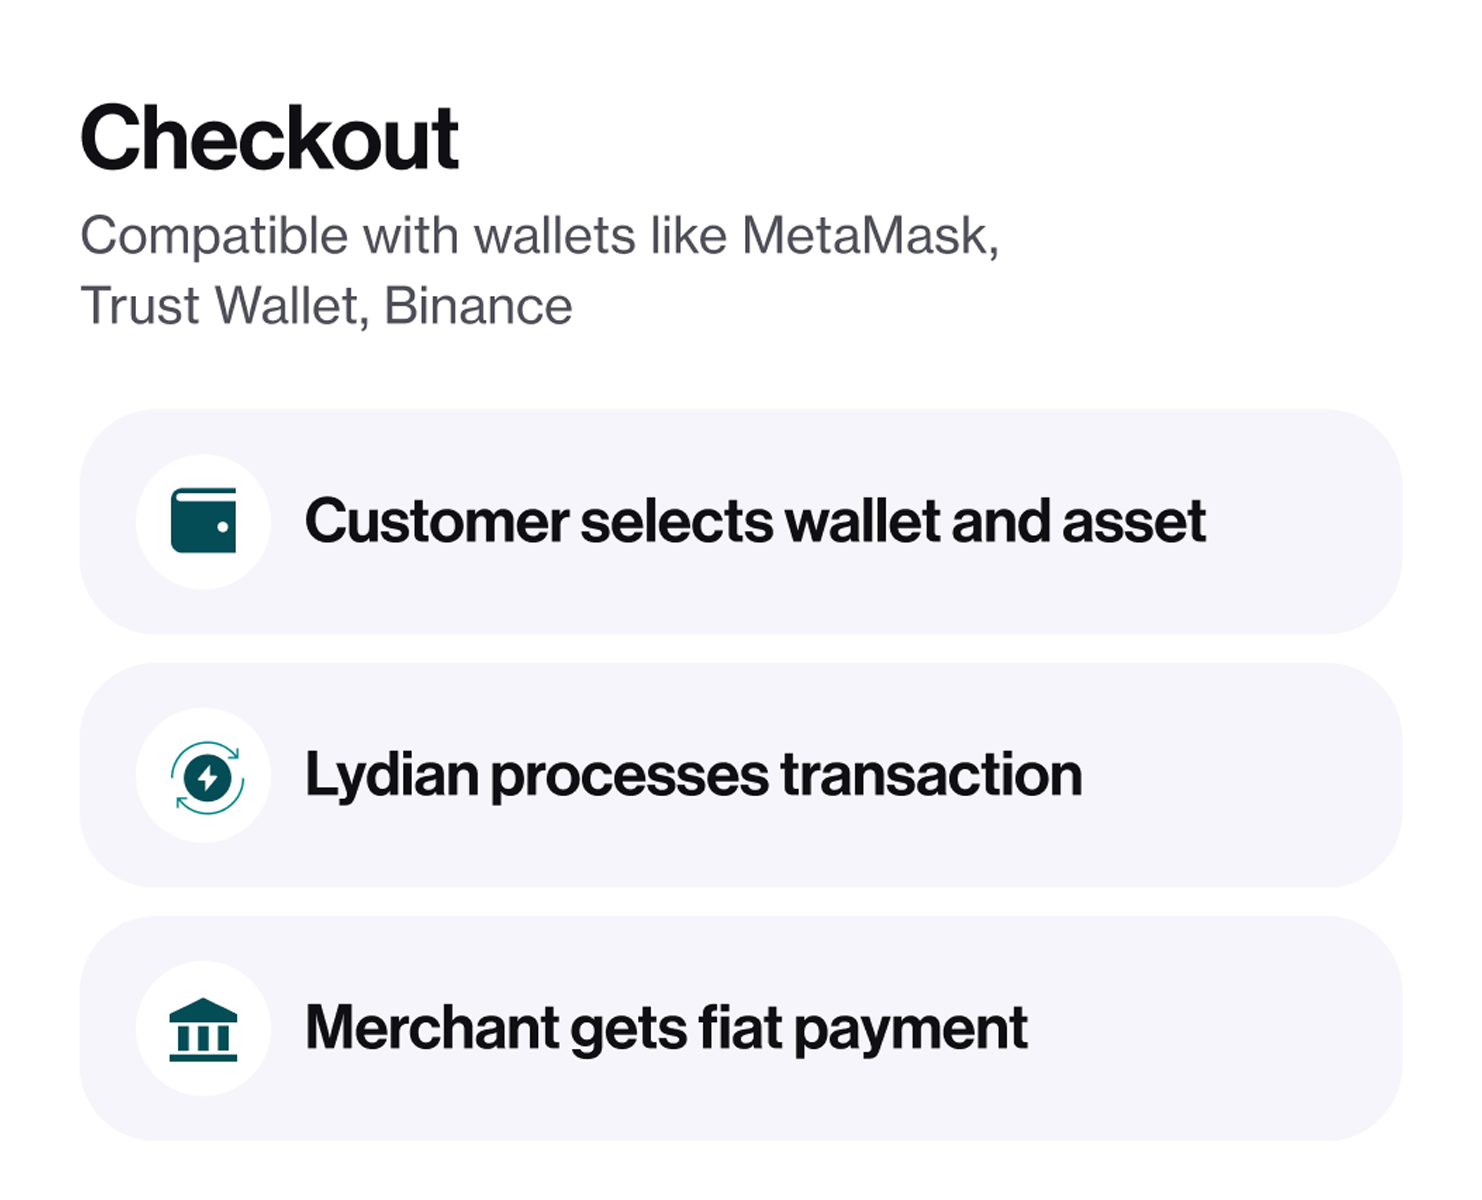This screenshot has height=1200, width=1482.
Task: Click the word Customer in the first card
Action: pyautogui.click(x=437, y=521)
